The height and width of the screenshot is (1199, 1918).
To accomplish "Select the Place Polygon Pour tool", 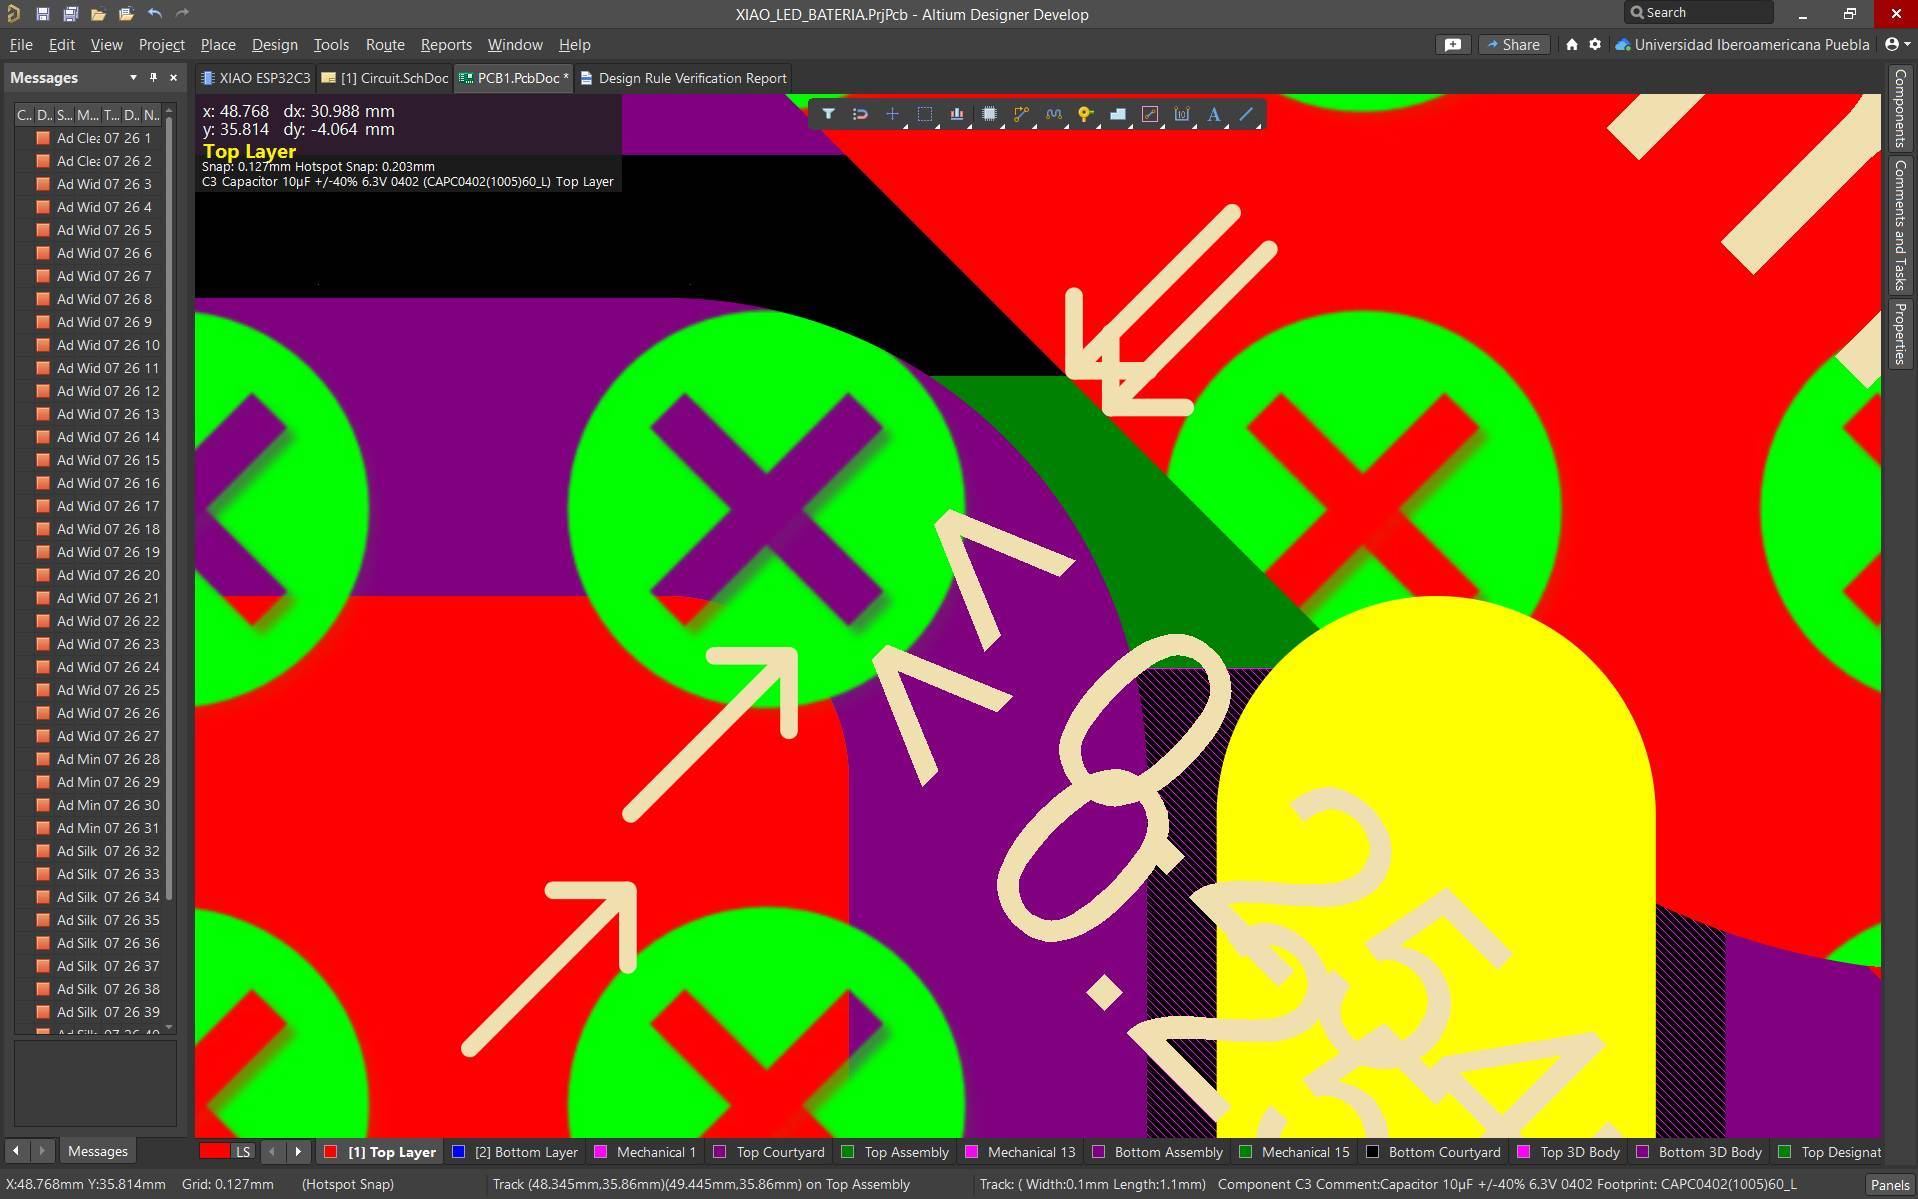I will [x=1118, y=114].
